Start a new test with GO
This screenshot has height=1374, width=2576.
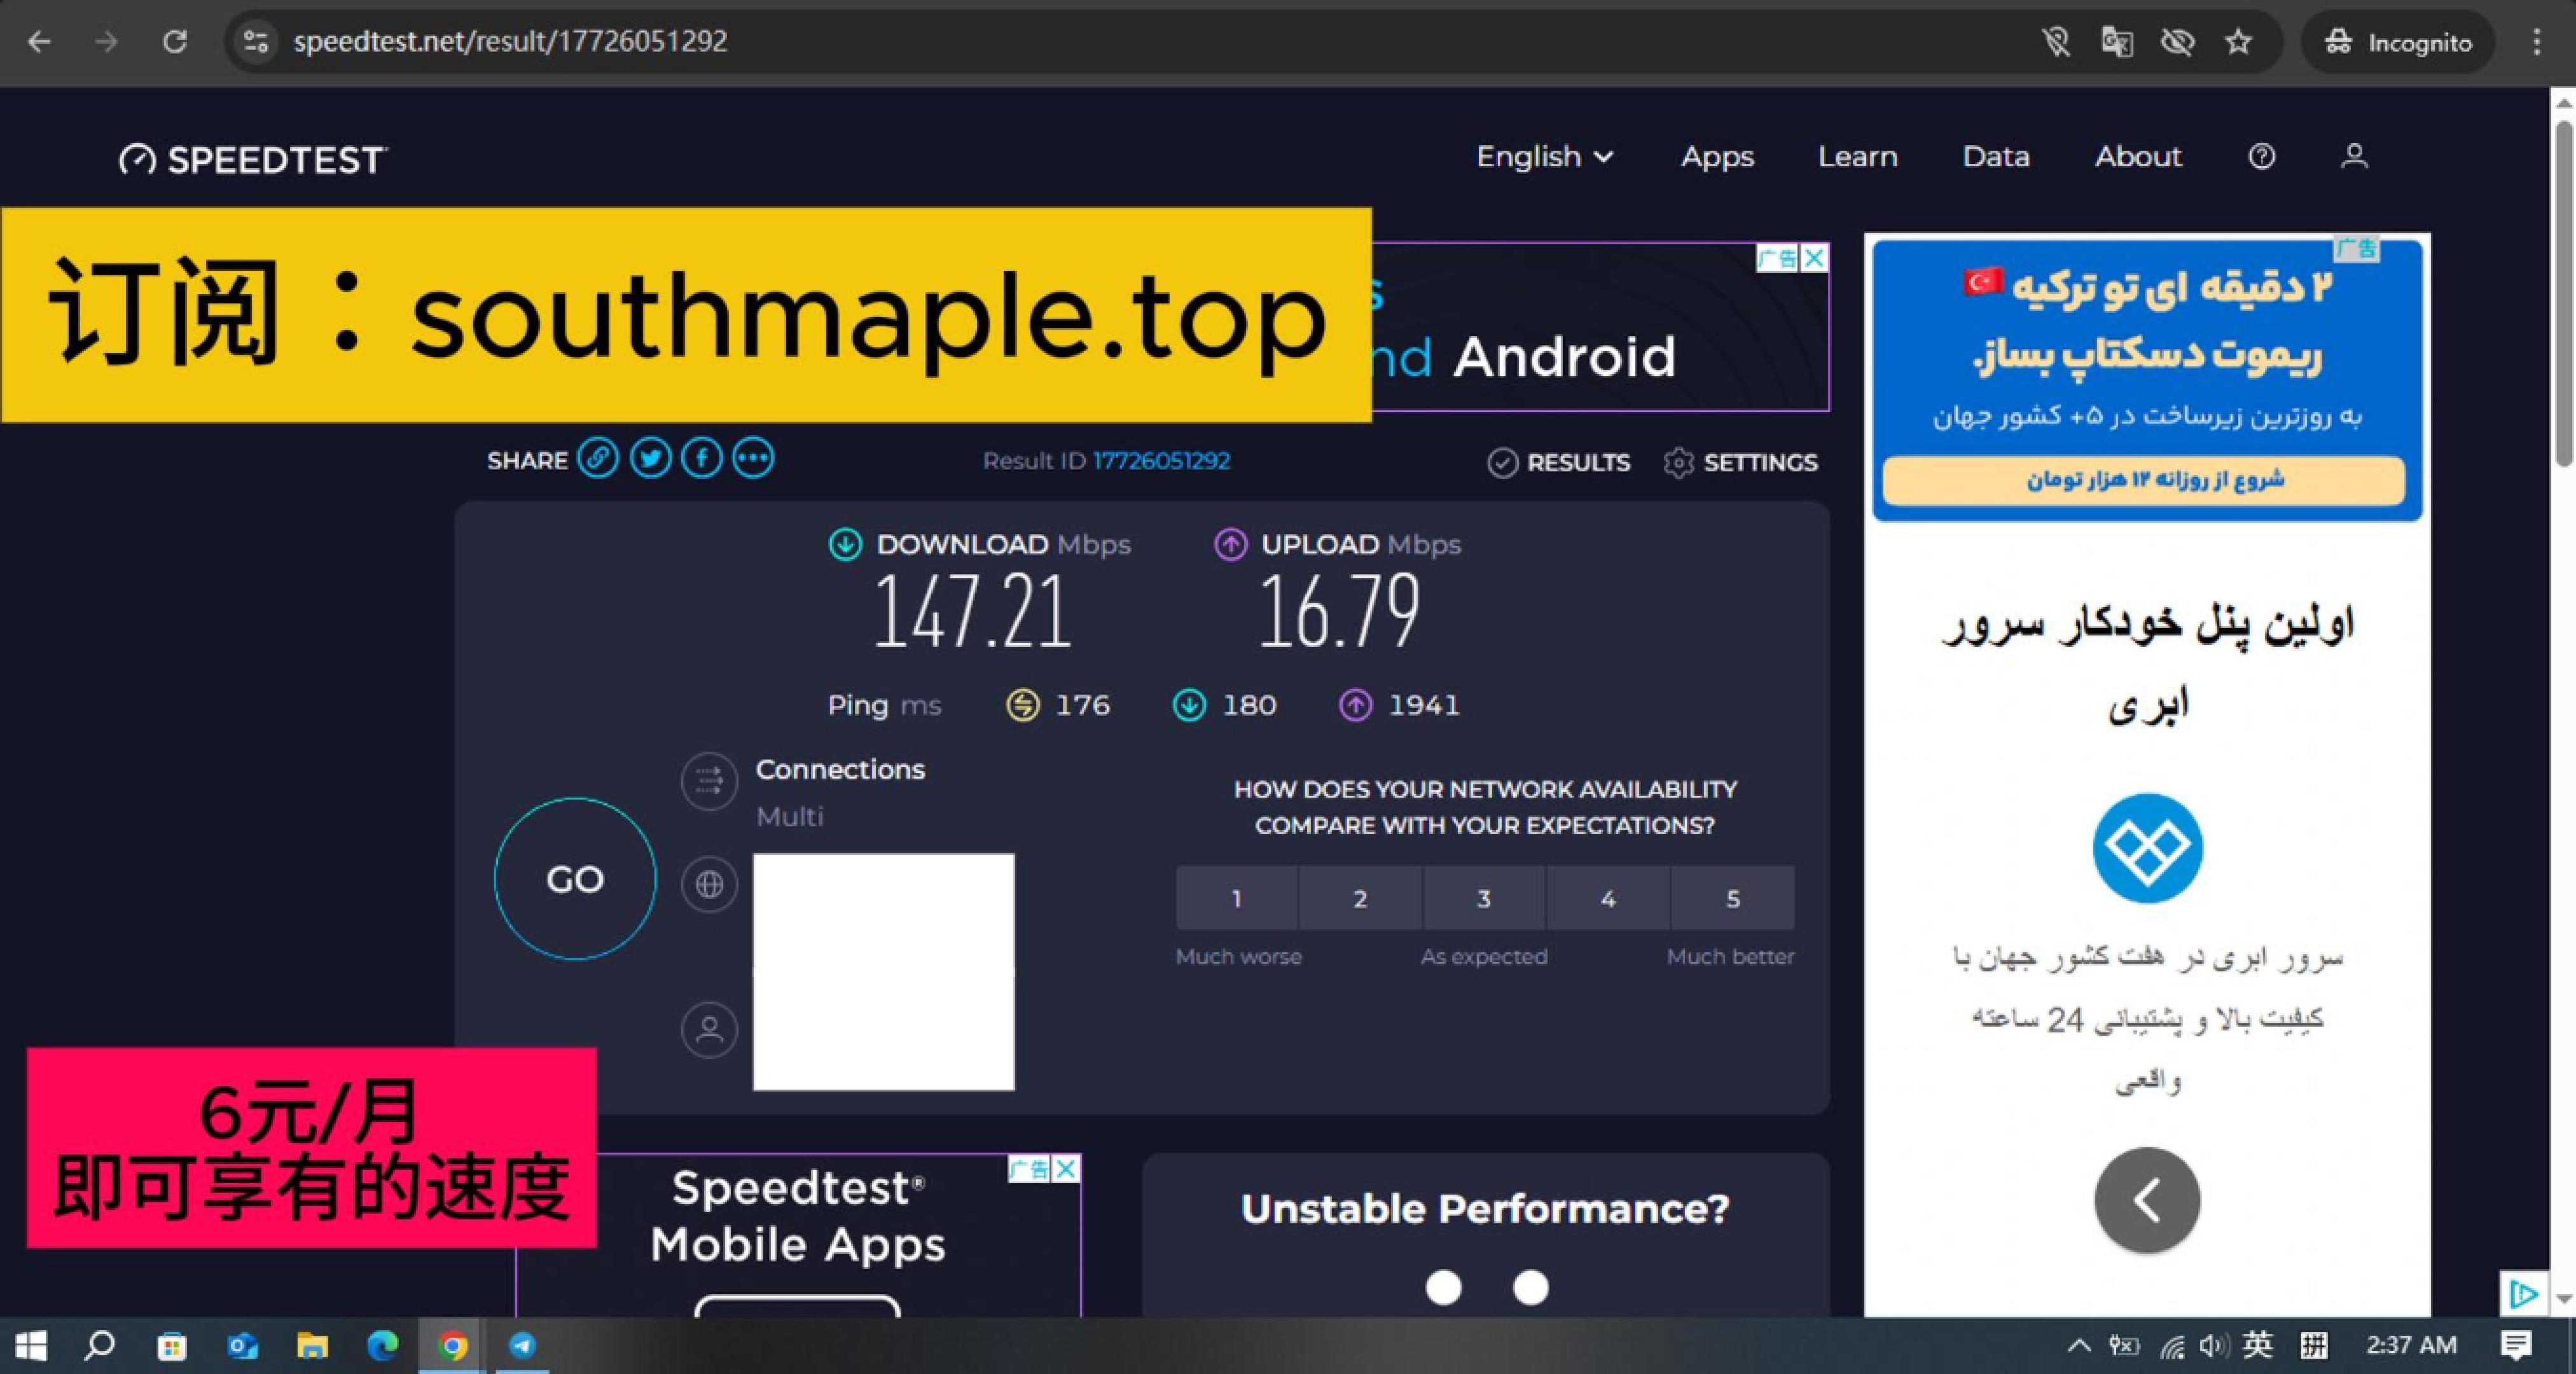tap(575, 879)
